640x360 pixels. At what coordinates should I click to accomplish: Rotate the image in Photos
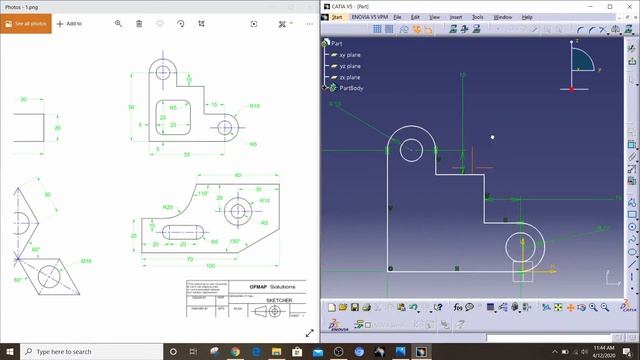tap(181, 24)
